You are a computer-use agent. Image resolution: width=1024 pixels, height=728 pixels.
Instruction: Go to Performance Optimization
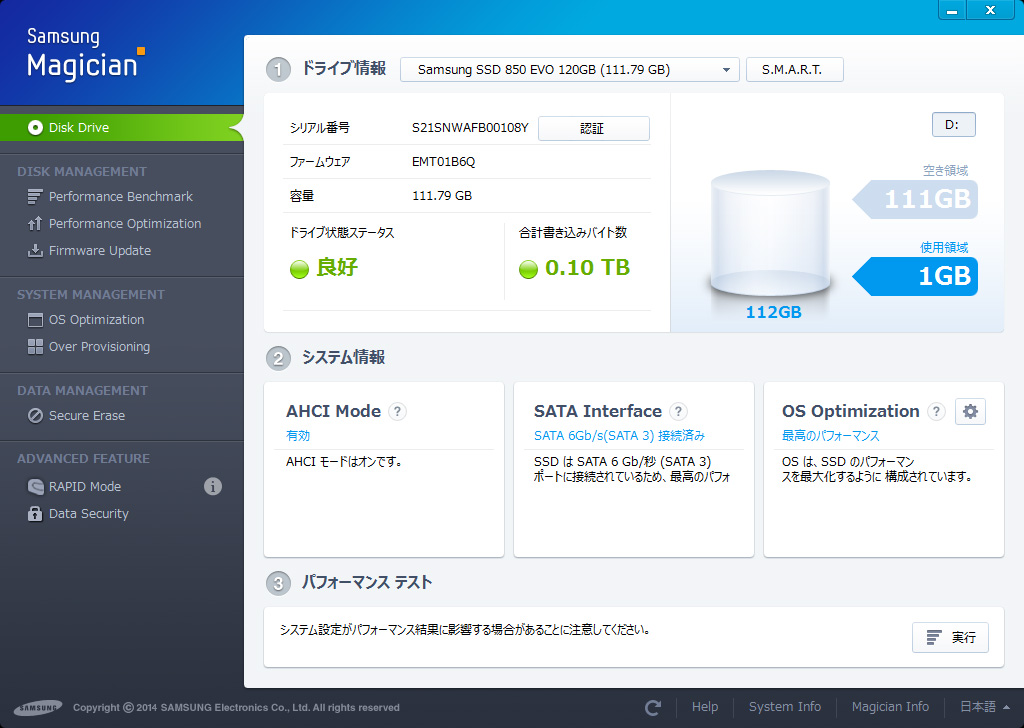125,224
